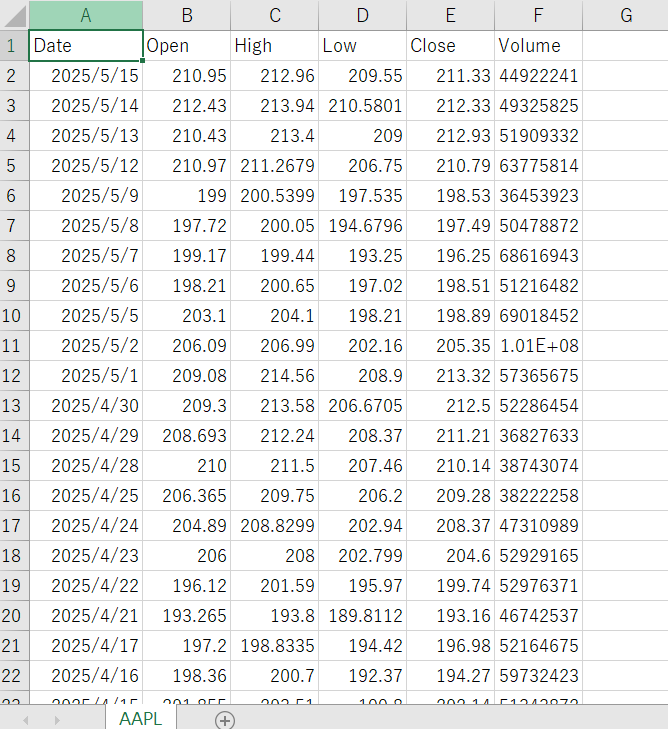Select row 5 header
The width and height of the screenshot is (671, 729).
click(x=14, y=166)
